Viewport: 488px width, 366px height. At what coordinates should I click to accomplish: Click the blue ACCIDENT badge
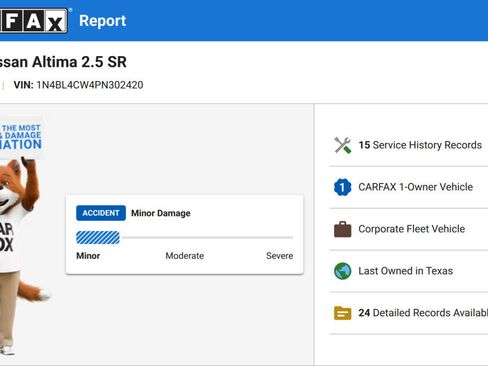pos(101,213)
